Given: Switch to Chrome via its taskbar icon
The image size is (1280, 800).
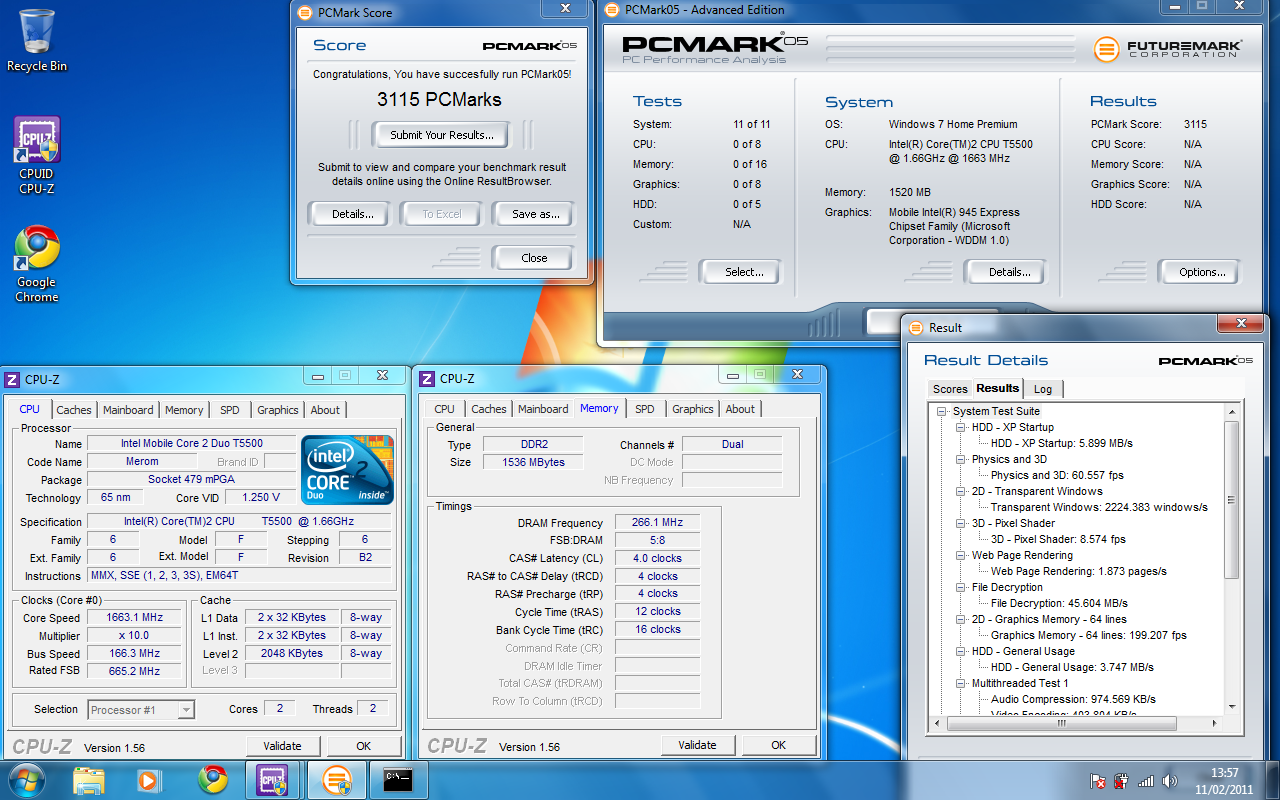Looking at the screenshot, I should pos(212,780).
